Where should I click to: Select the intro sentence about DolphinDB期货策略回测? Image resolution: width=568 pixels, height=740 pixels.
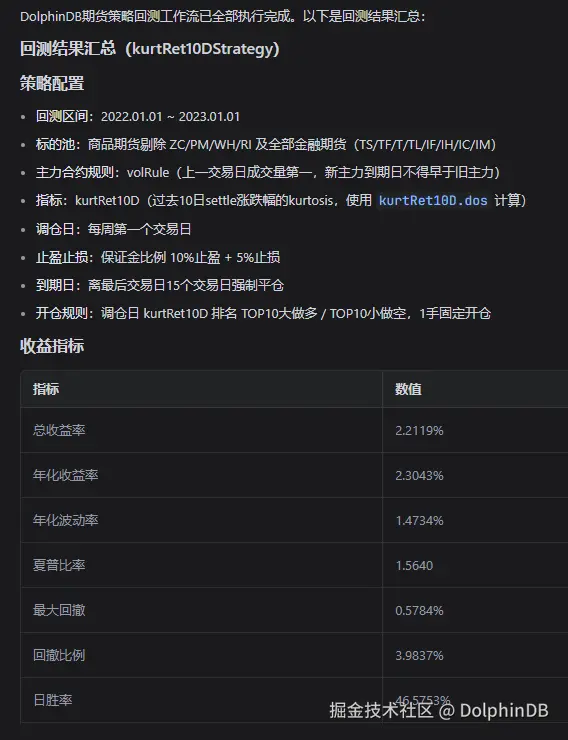[223, 17]
